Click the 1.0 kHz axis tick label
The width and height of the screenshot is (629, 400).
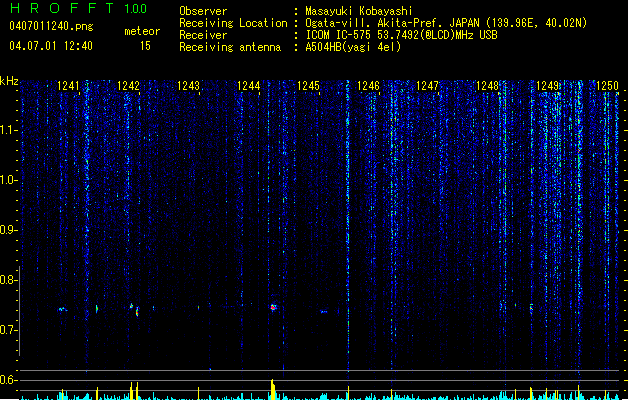coord(7,180)
